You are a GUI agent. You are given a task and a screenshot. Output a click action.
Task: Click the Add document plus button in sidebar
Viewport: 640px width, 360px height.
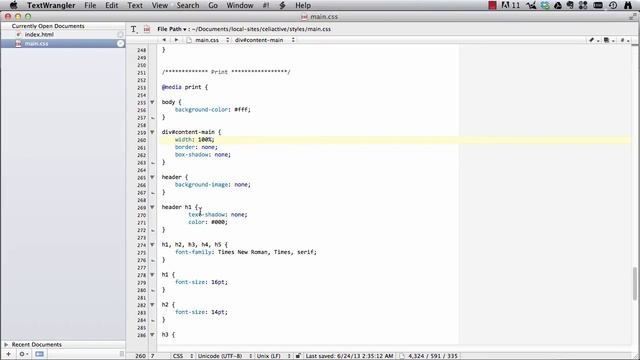8,354
